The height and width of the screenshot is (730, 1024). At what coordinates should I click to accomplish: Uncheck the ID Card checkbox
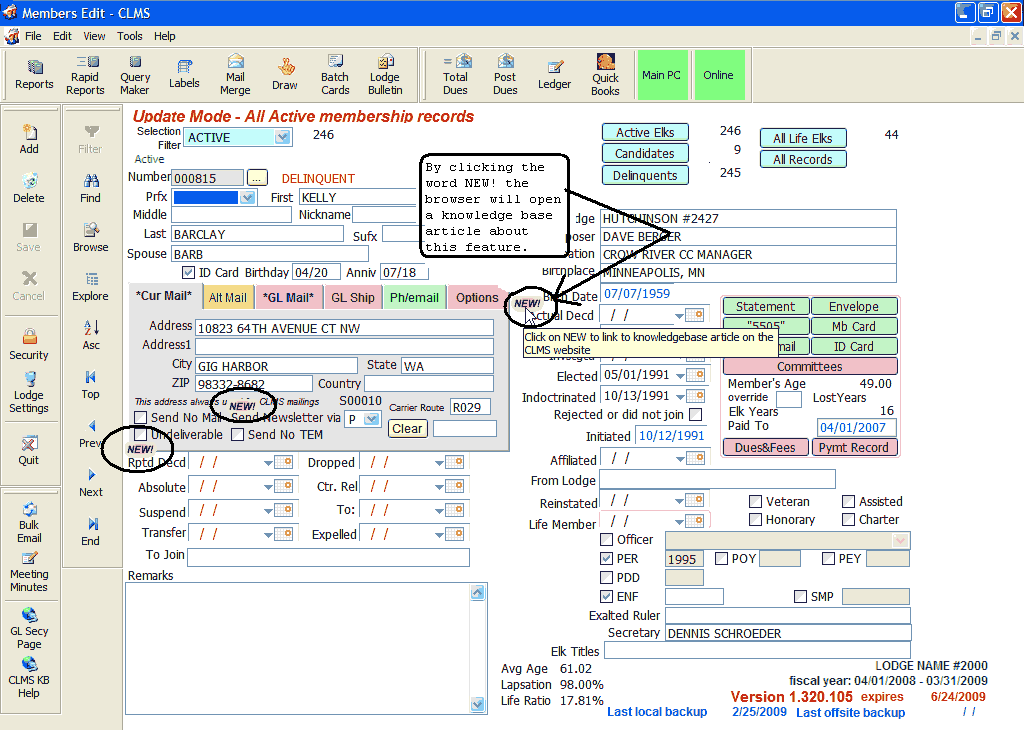(188, 272)
